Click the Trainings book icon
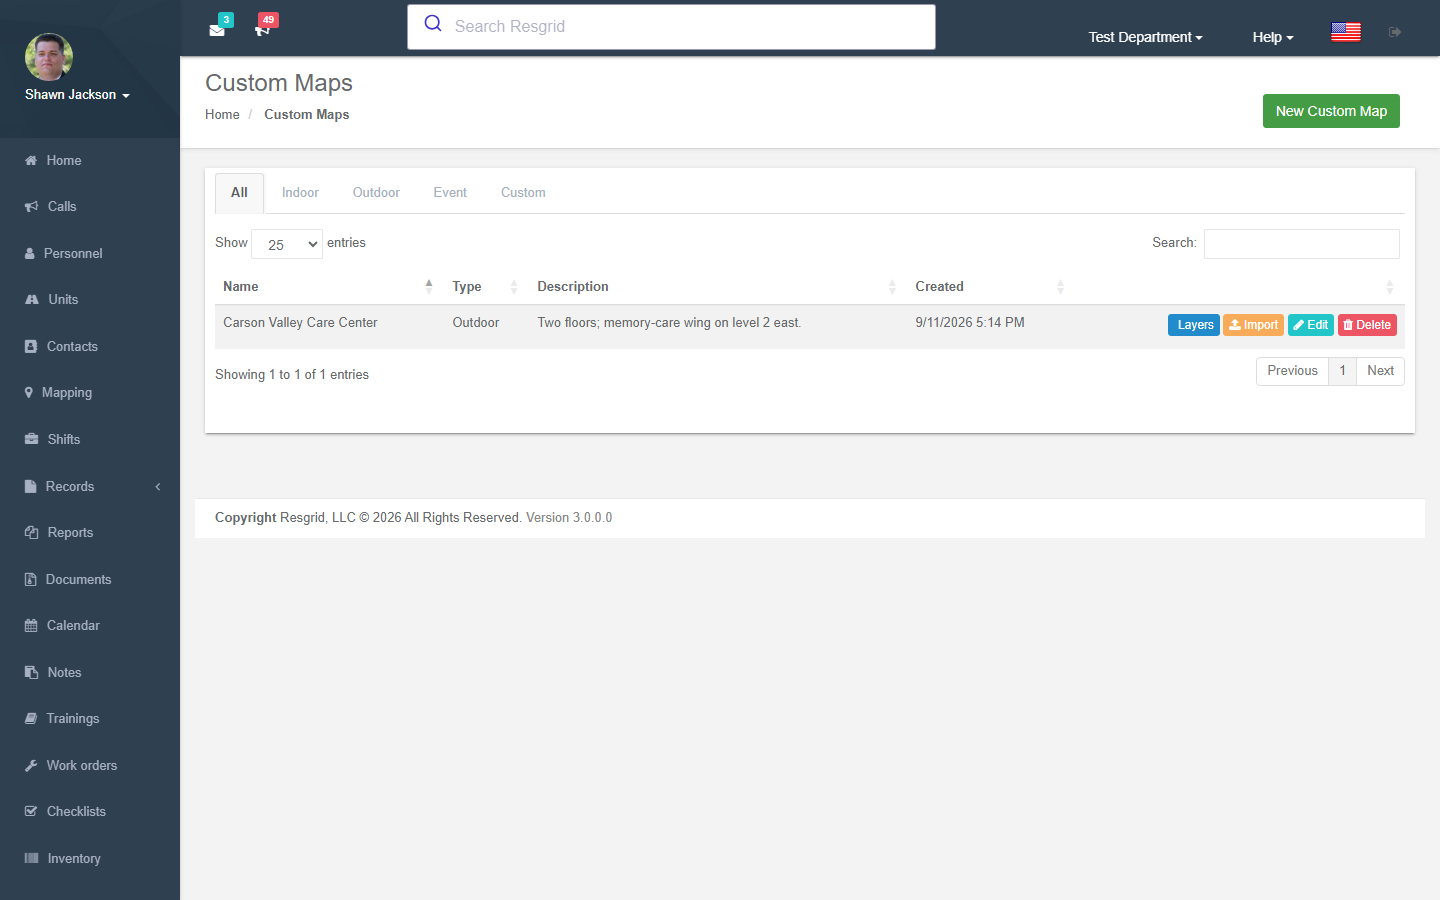 (31, 719)
